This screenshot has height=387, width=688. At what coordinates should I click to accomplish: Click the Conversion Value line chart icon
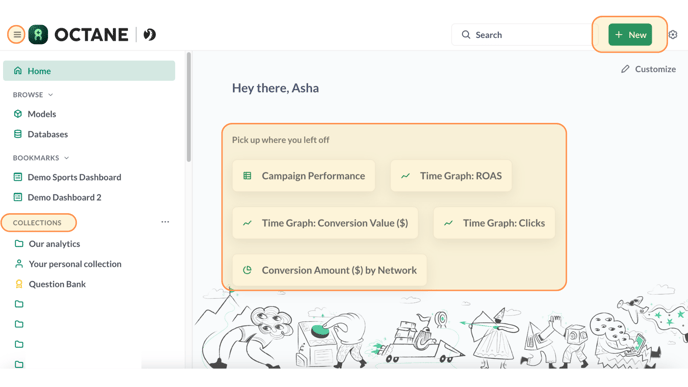(247, 223)
